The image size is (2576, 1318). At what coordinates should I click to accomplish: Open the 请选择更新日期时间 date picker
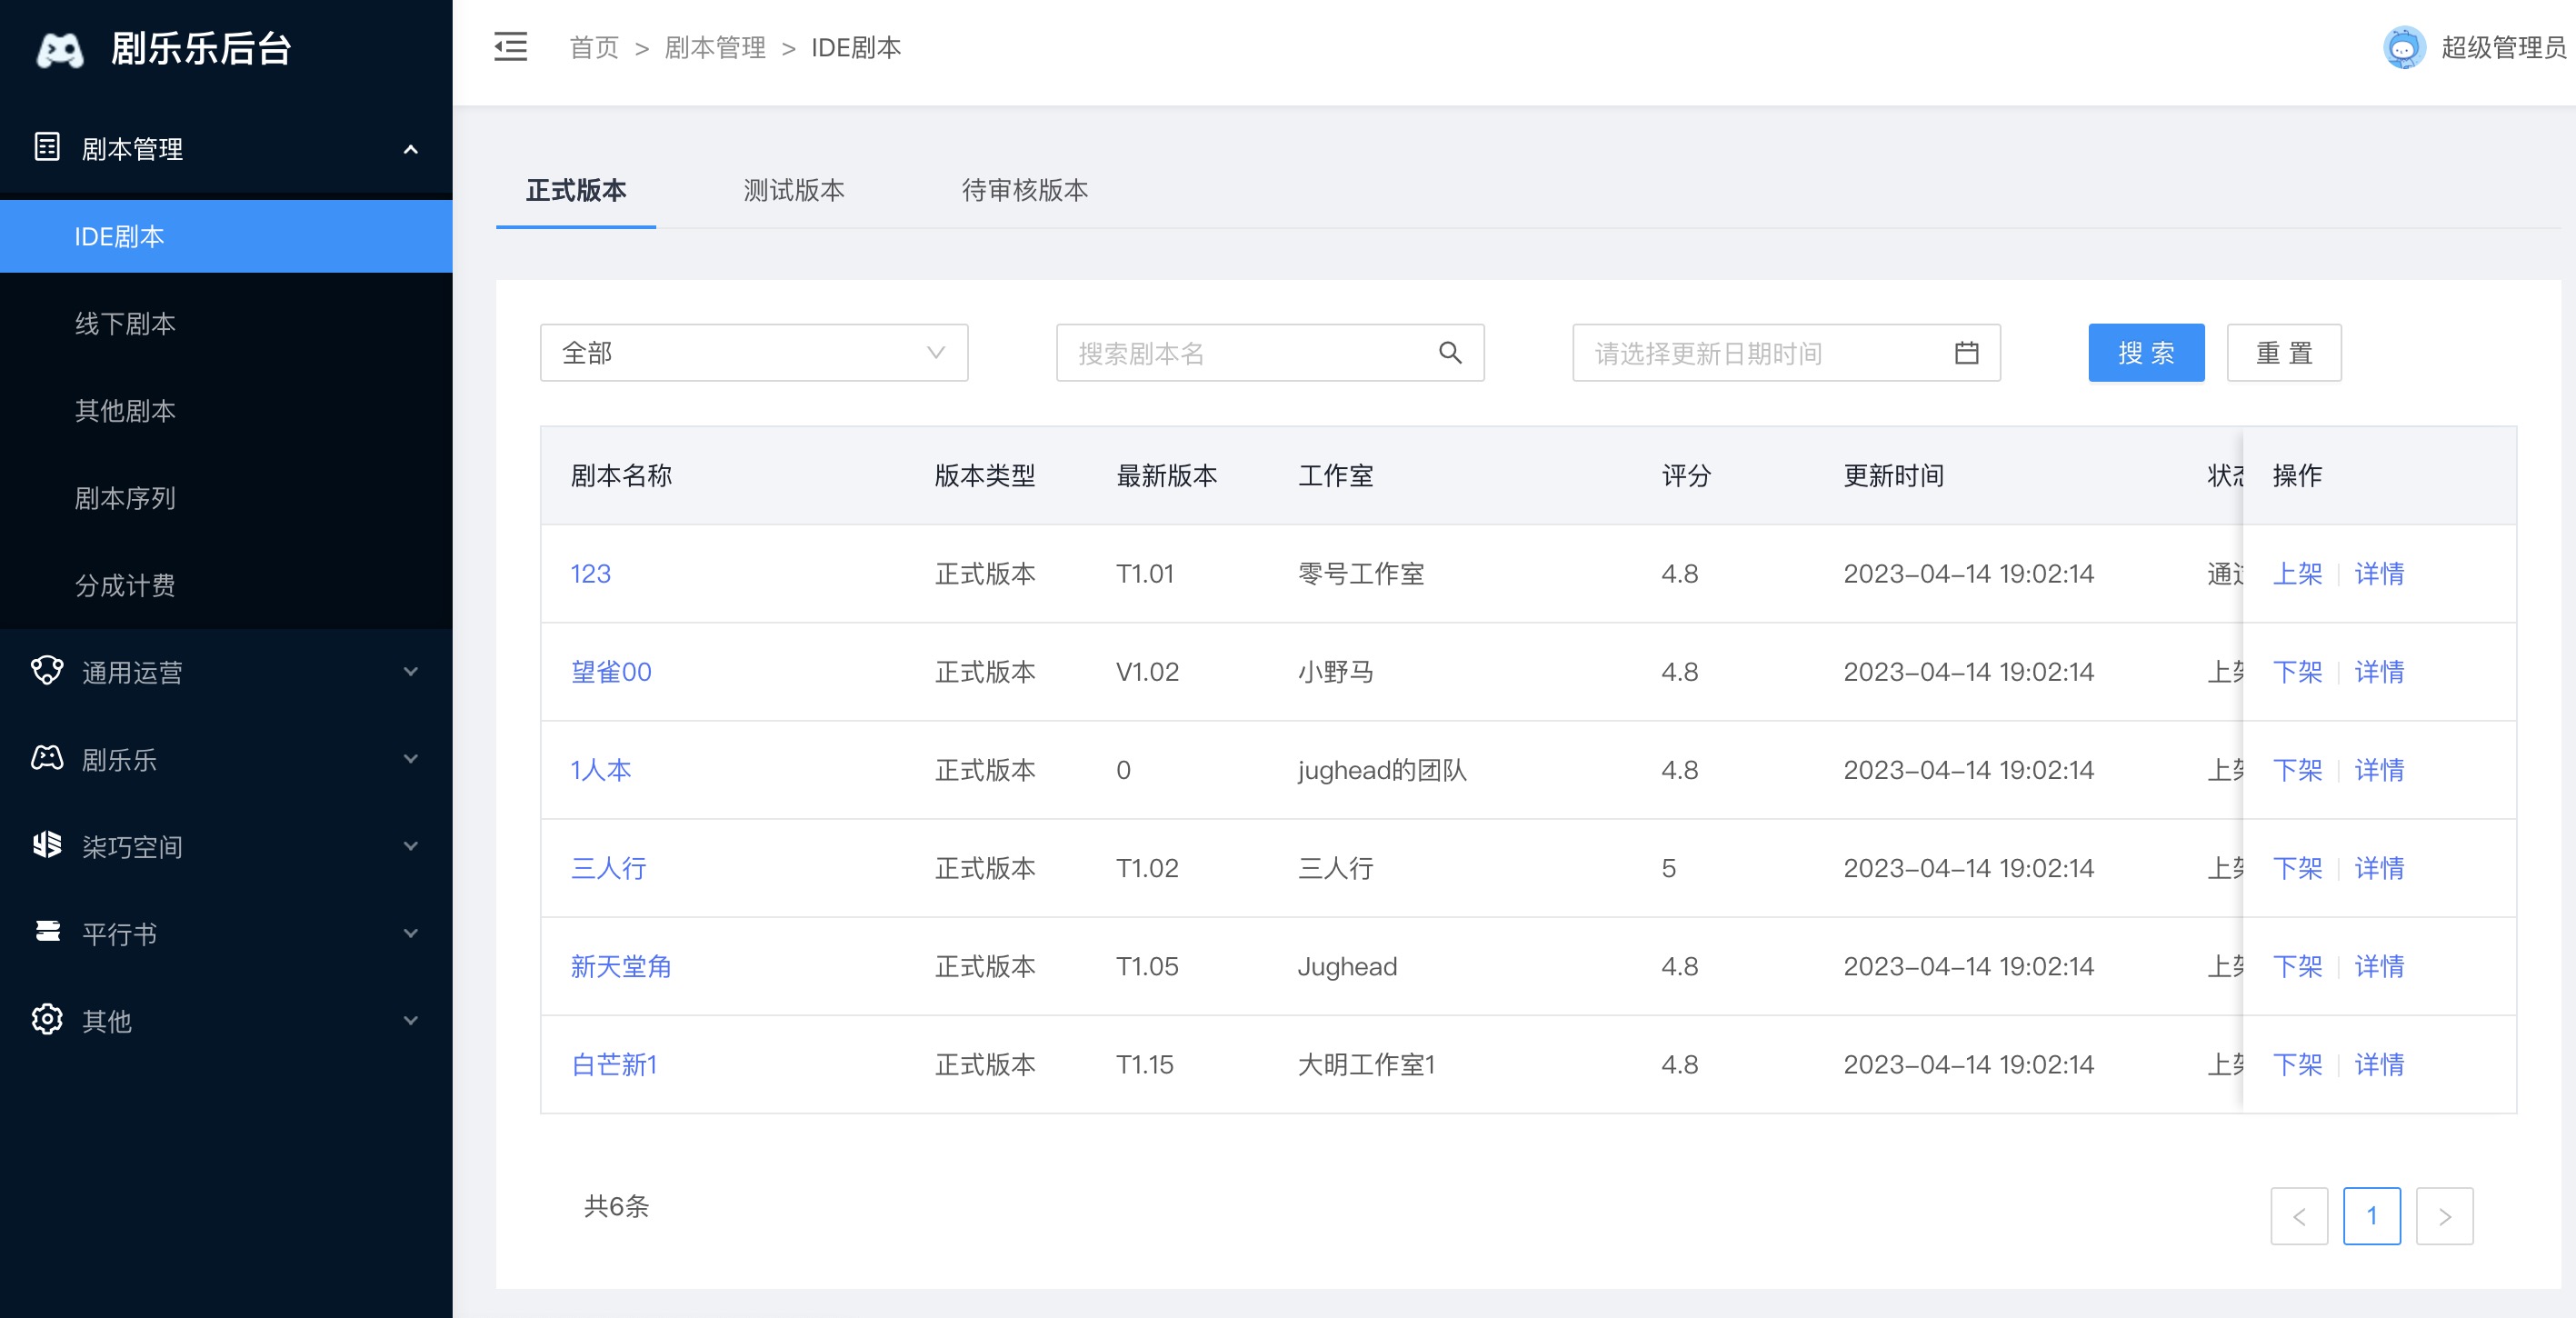[x=1786, y=352]
